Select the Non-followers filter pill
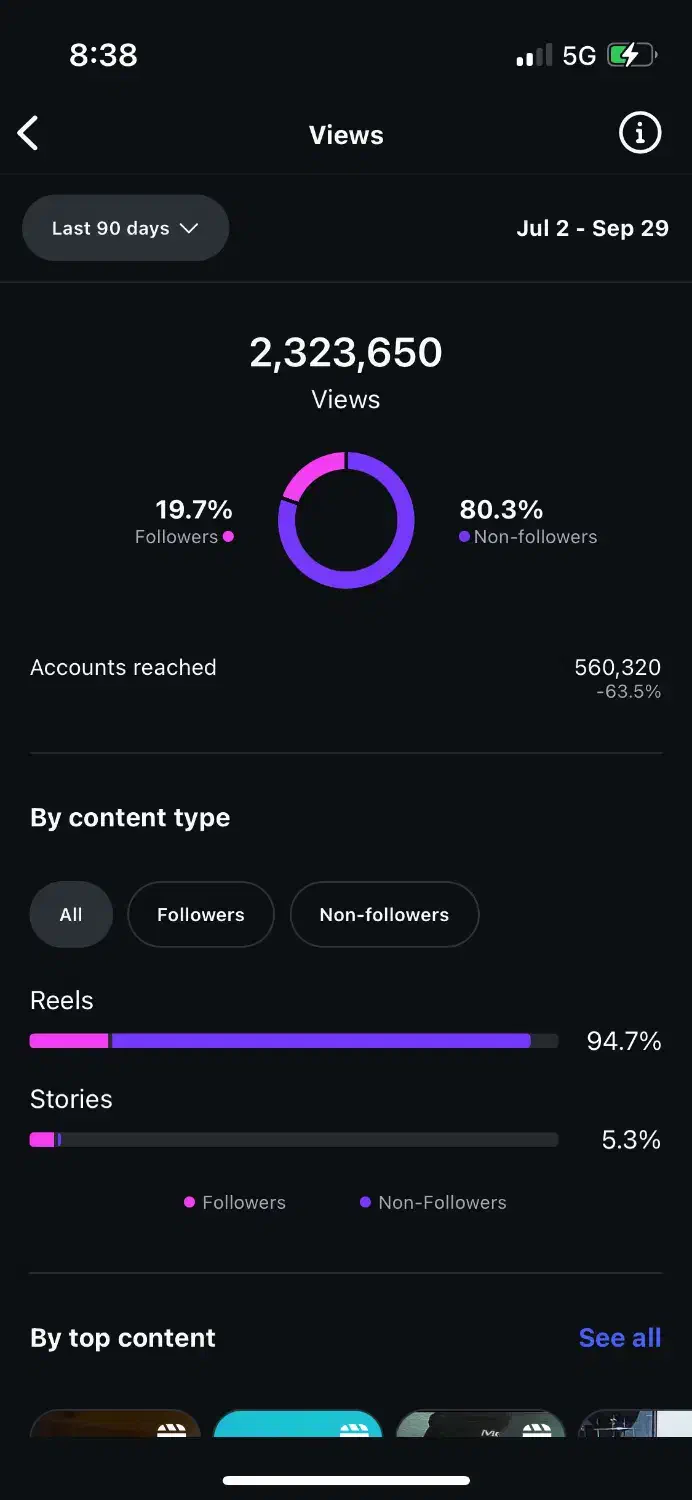Image resolution: width=692 pixels, height=1500 pixels. 384,914
